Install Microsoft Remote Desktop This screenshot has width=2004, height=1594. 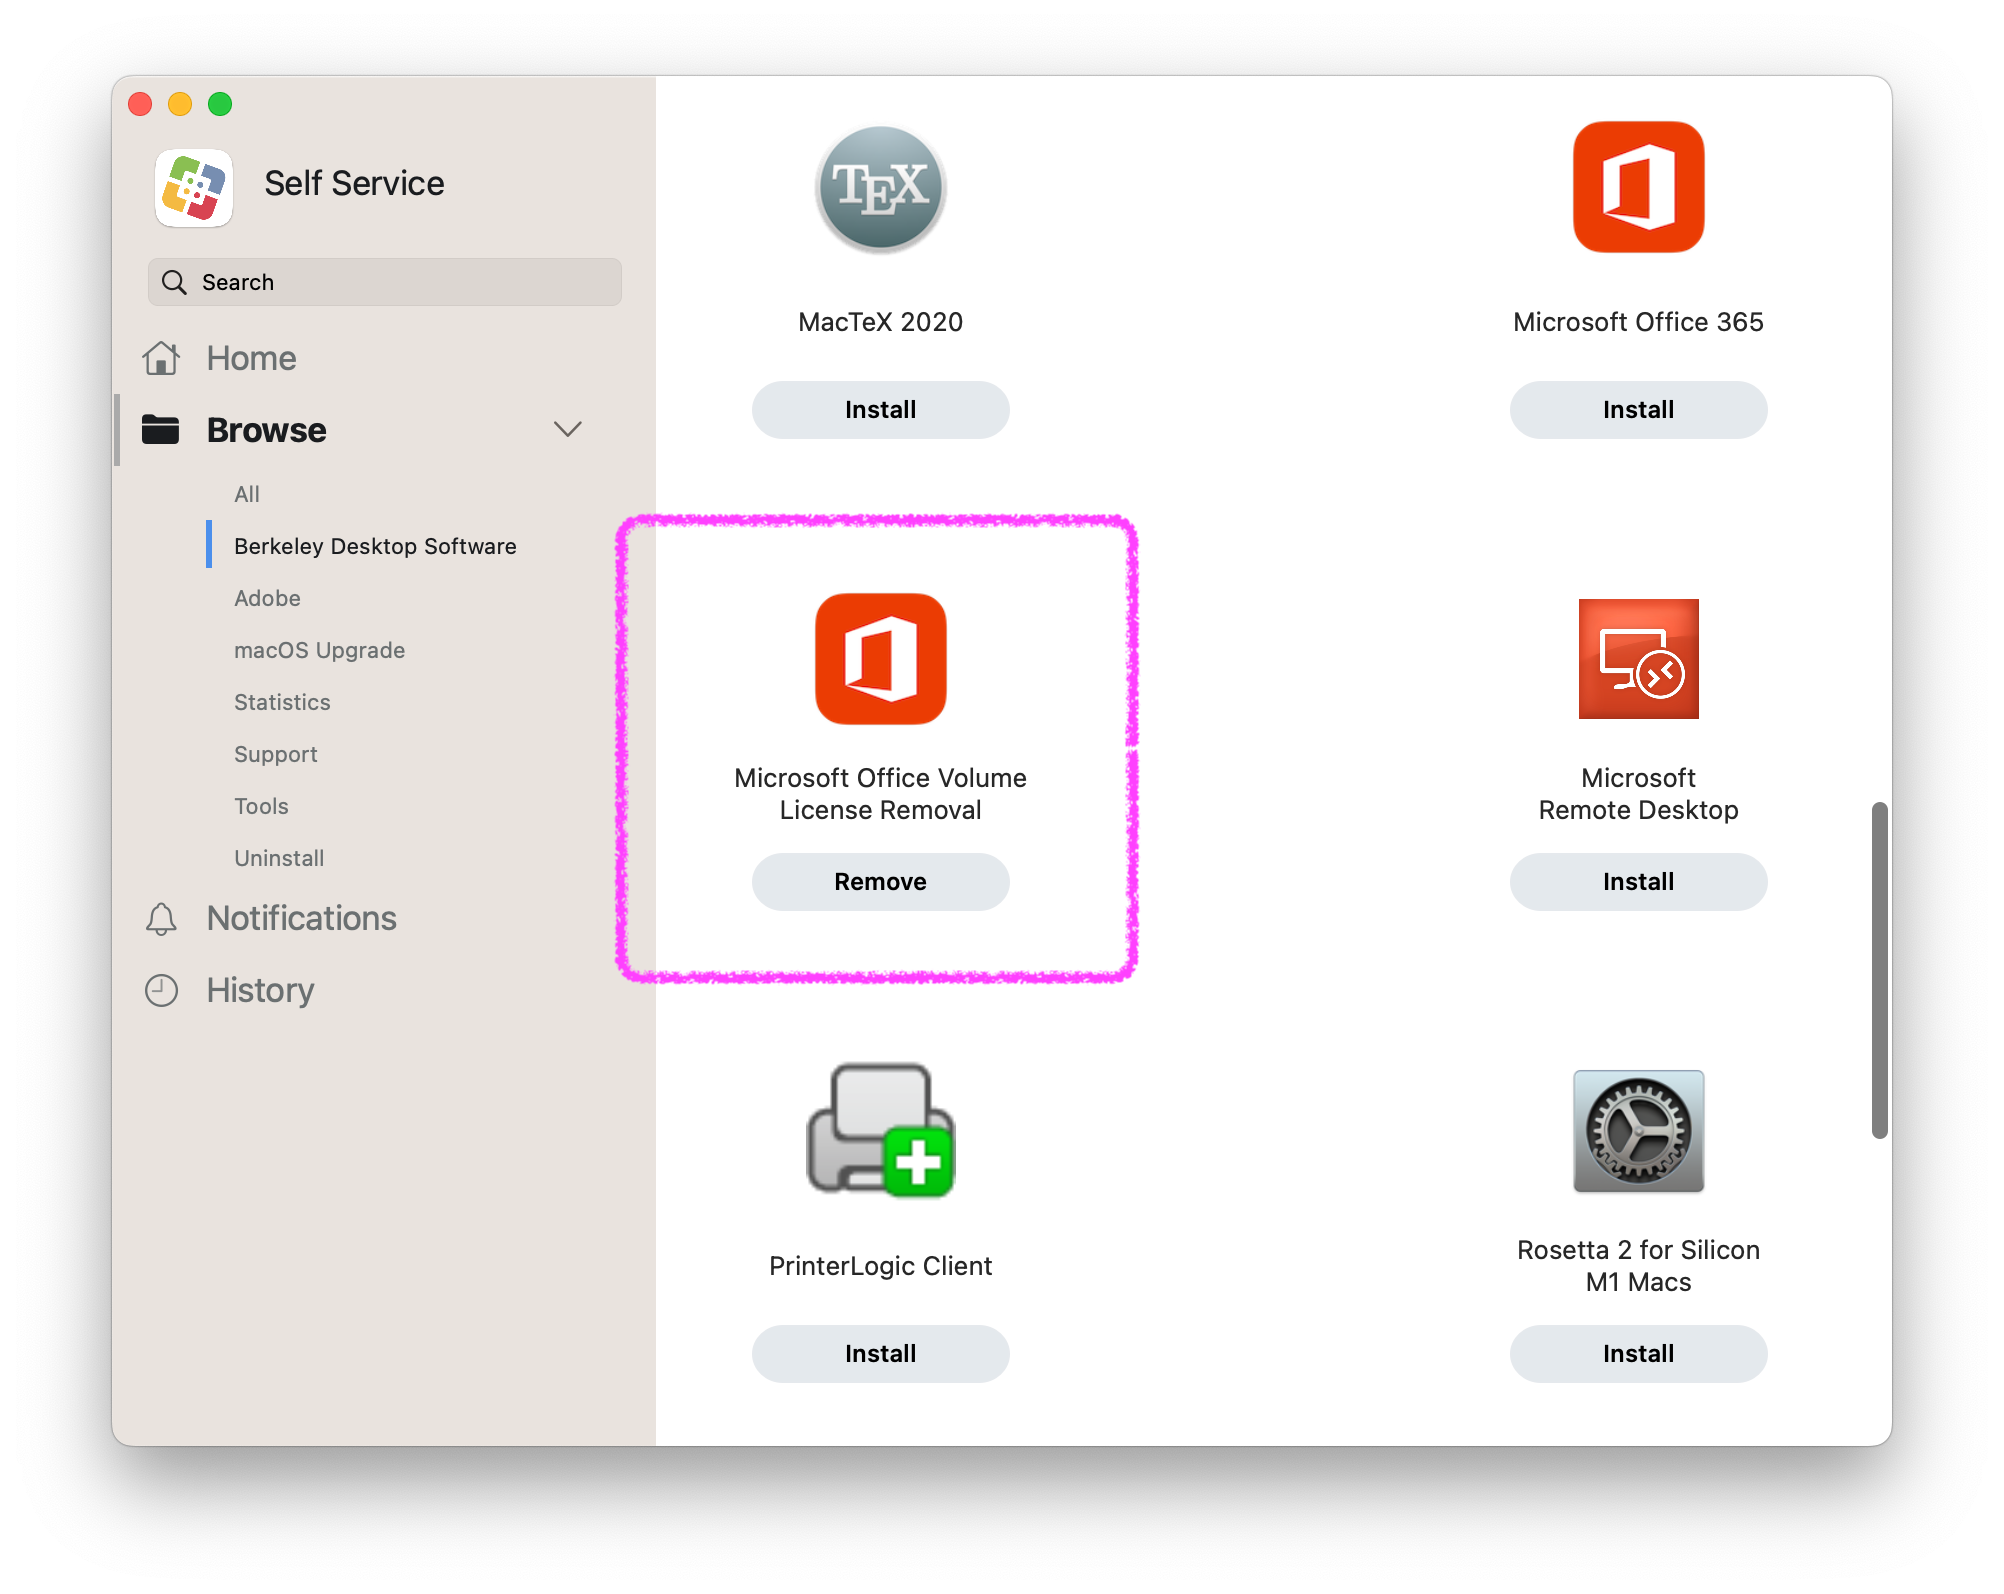click(x=1638, y=882)
